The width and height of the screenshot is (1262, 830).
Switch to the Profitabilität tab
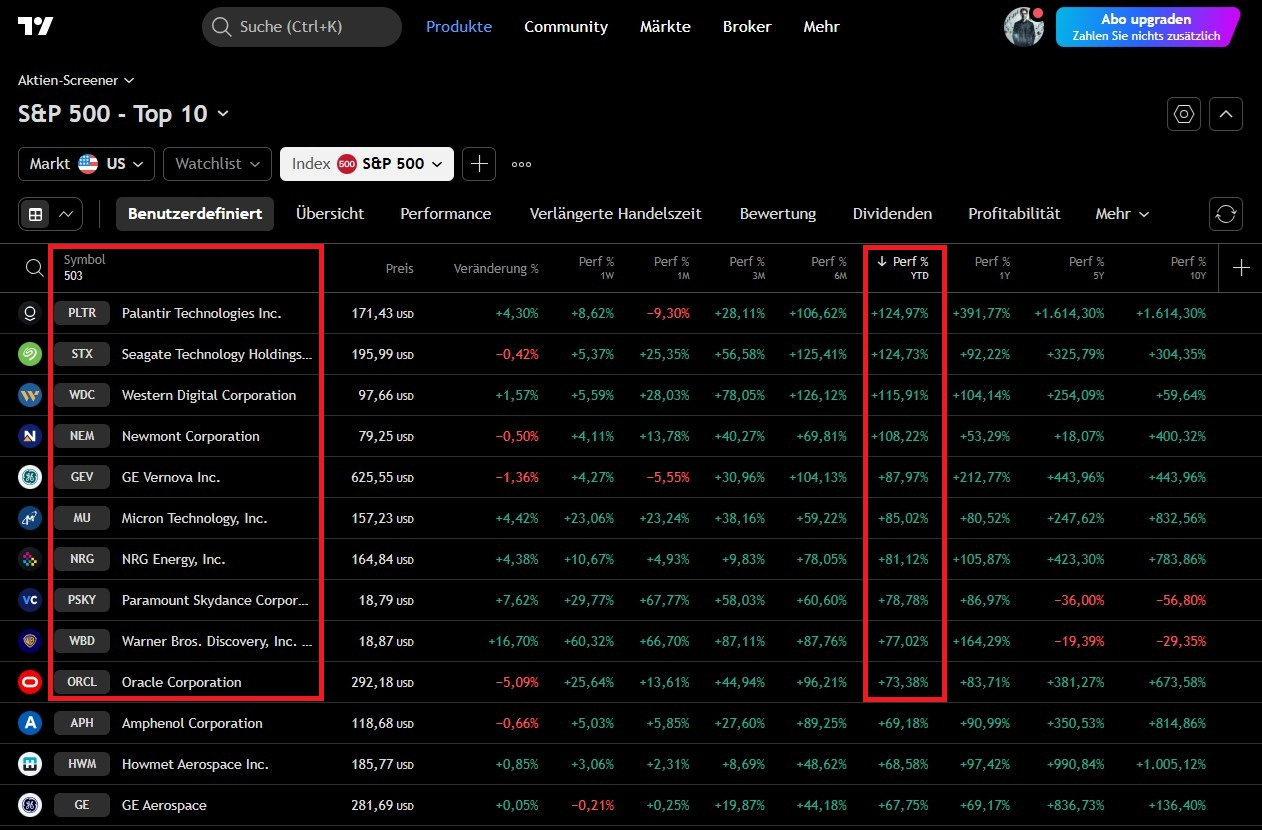pos(1014,214)
